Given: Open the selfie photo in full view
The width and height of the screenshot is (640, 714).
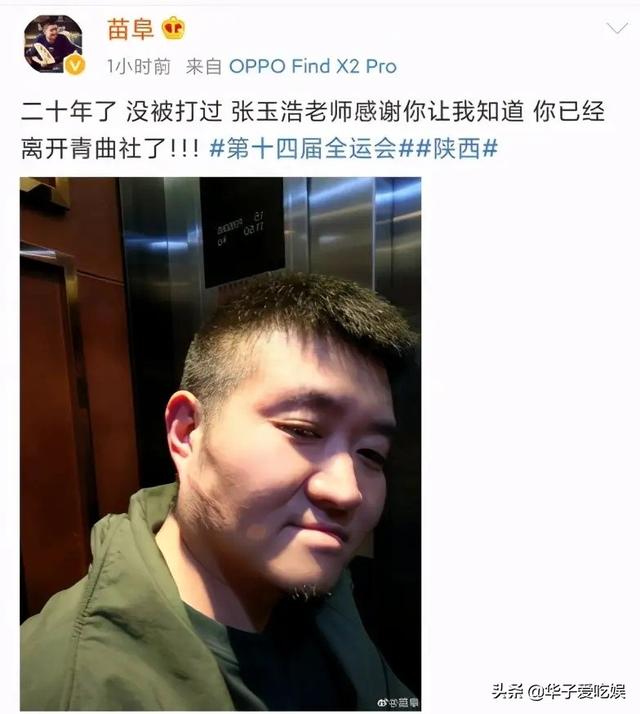Looking at the screenshot, I should 220,444.
